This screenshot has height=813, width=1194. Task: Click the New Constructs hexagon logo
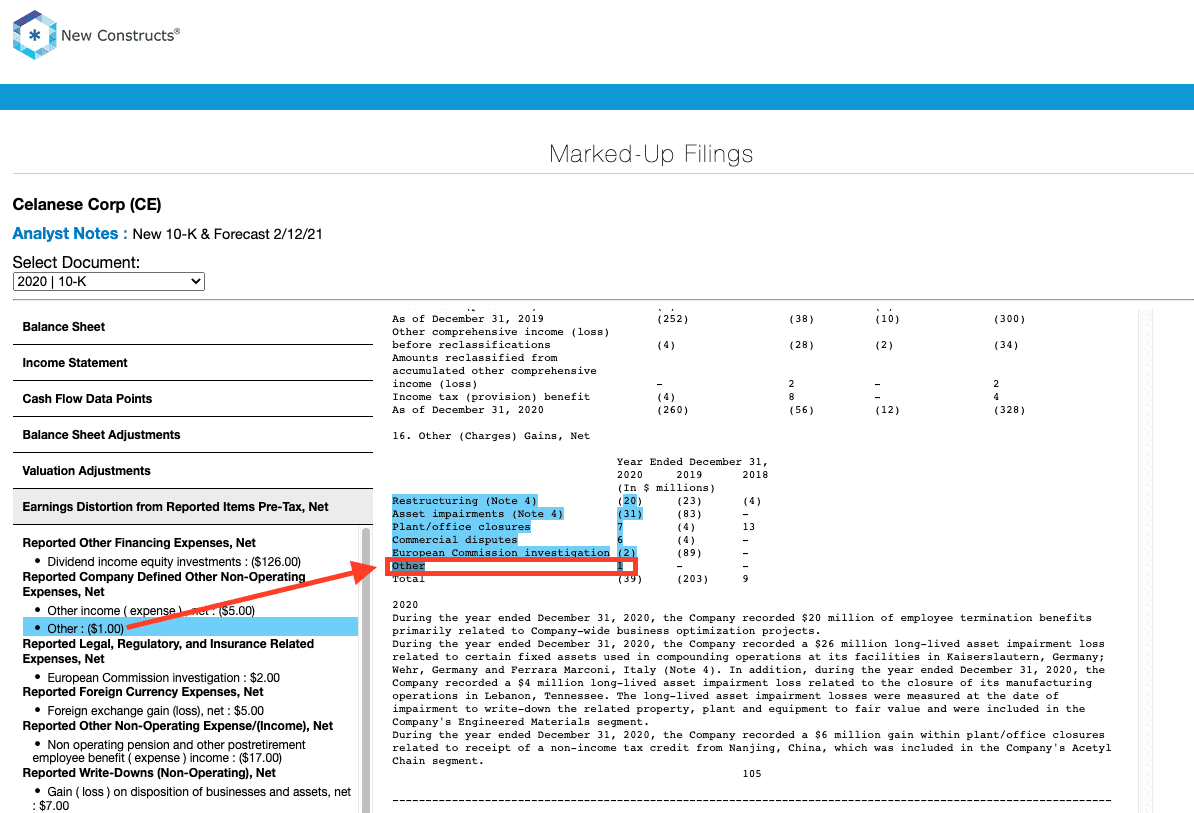34,35
